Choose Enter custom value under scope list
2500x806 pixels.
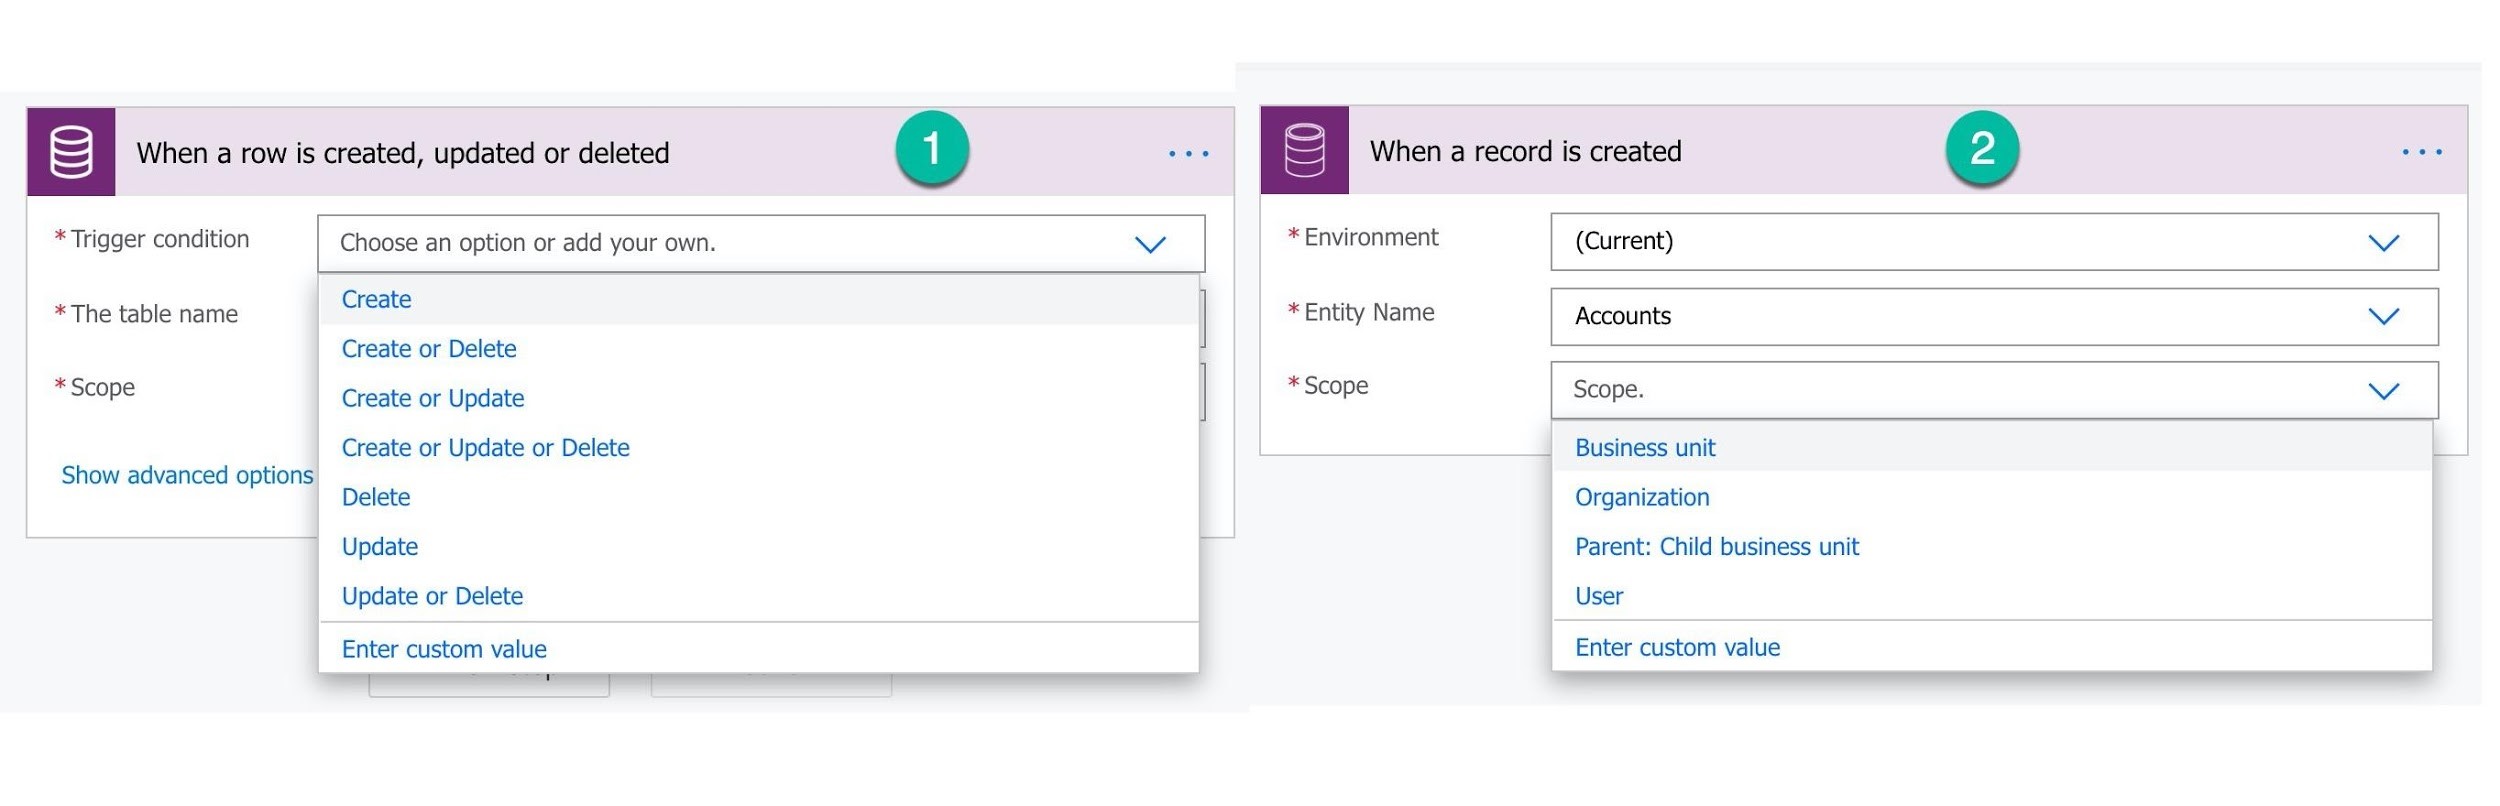(x=1991, y=647)
